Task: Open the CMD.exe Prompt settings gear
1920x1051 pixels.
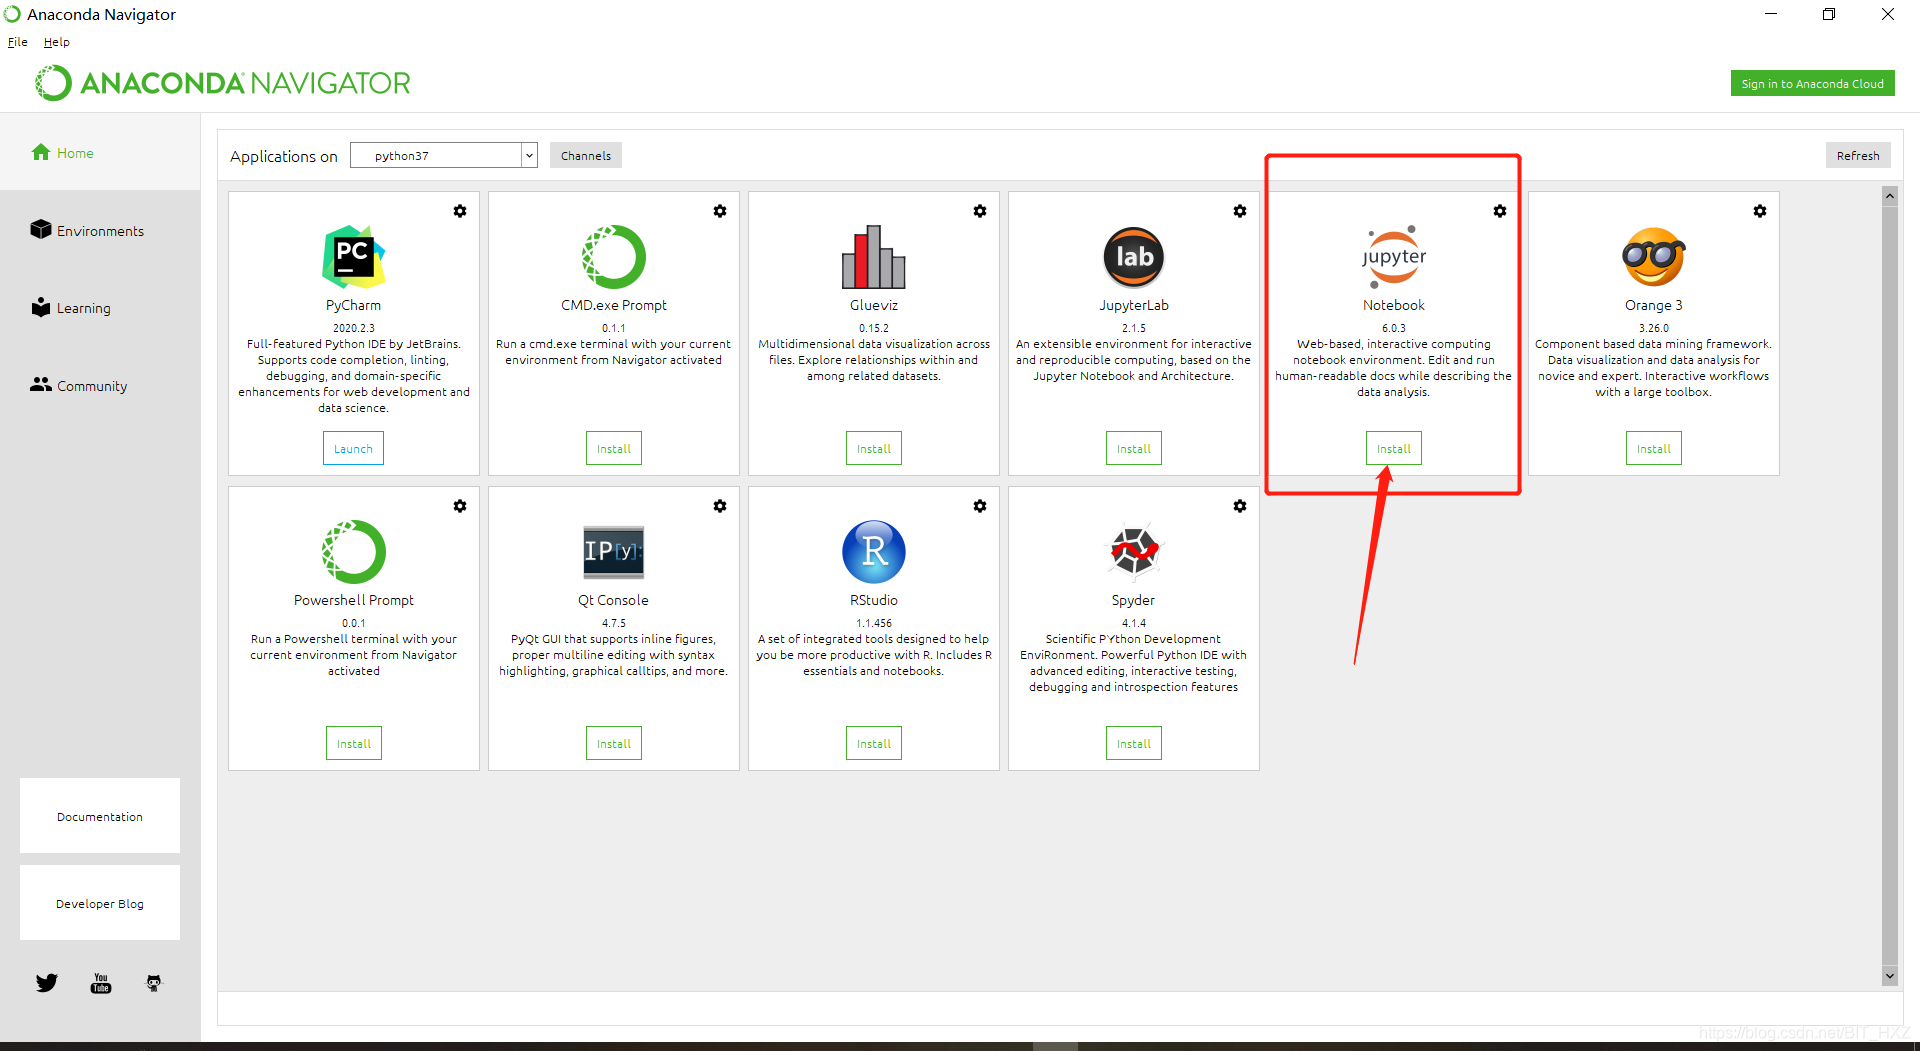Action: [x=720, y=211]
